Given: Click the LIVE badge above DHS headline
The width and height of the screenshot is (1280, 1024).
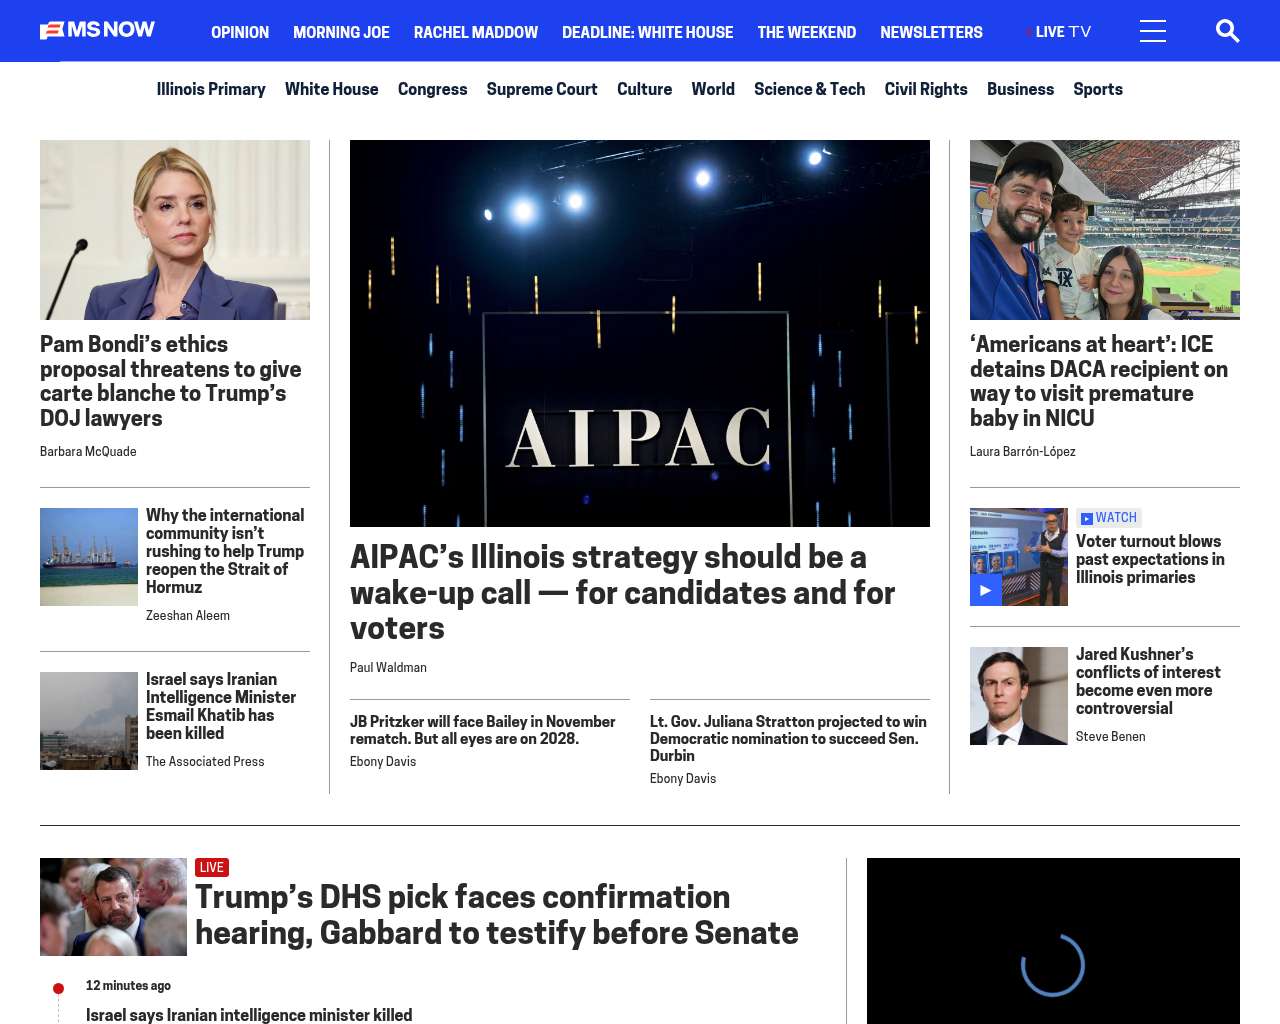Looking at the screenshot, I should click(212, 868).
